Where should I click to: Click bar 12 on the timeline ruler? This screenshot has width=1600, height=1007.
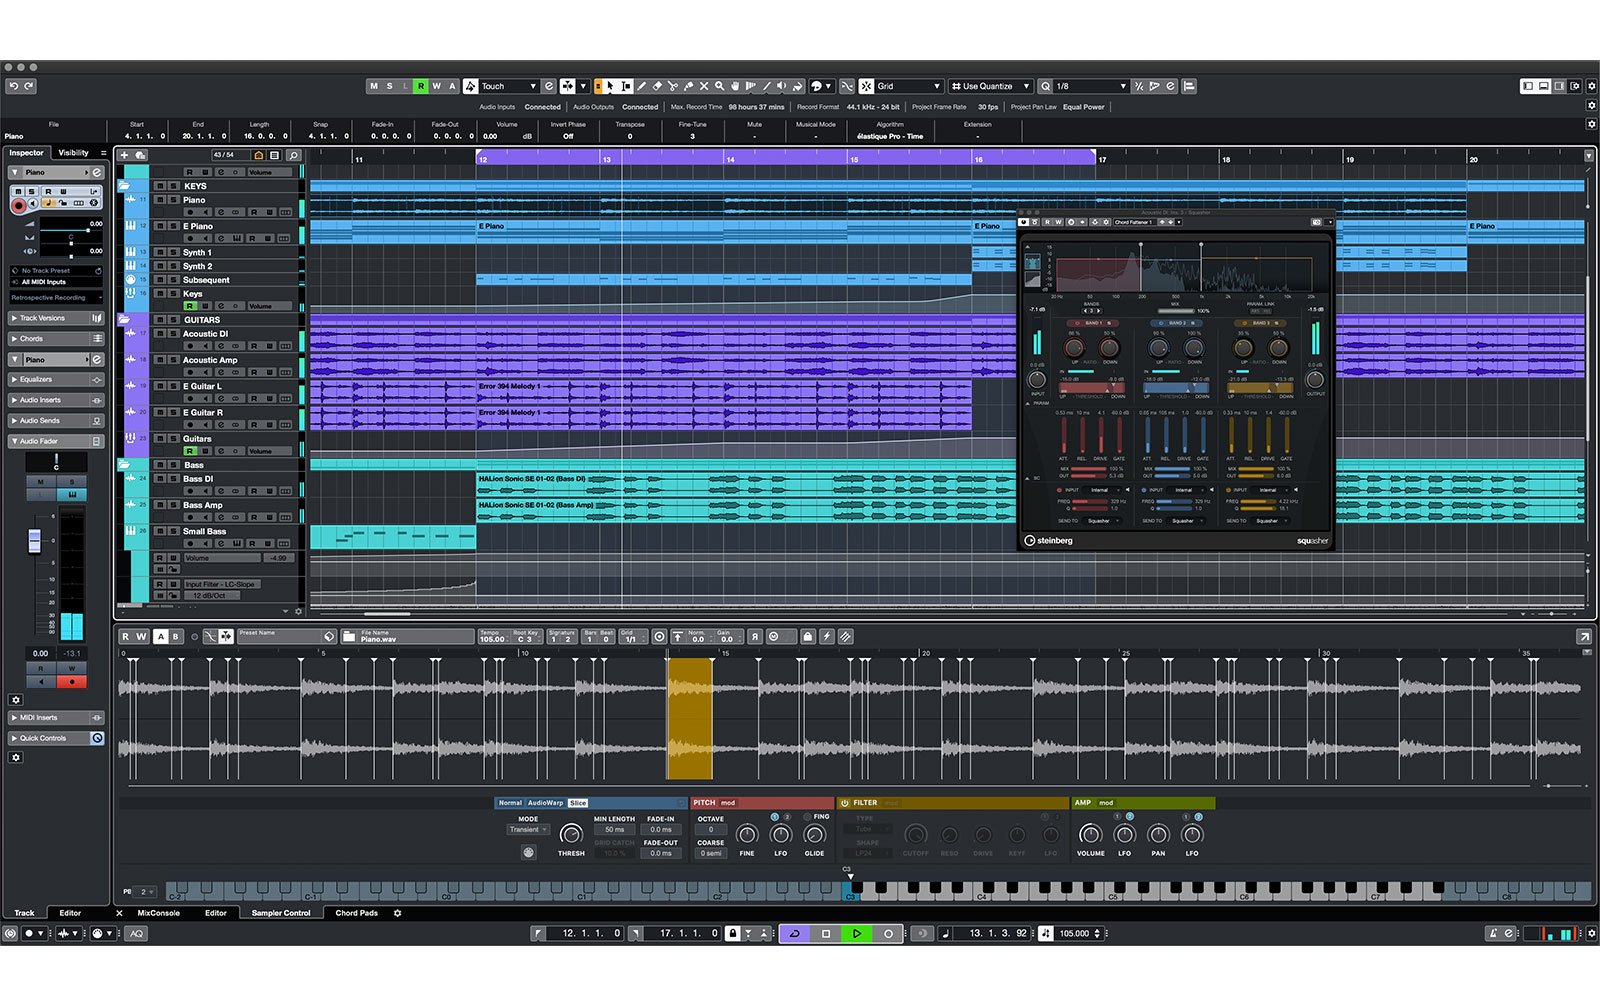tap(483, 159)
